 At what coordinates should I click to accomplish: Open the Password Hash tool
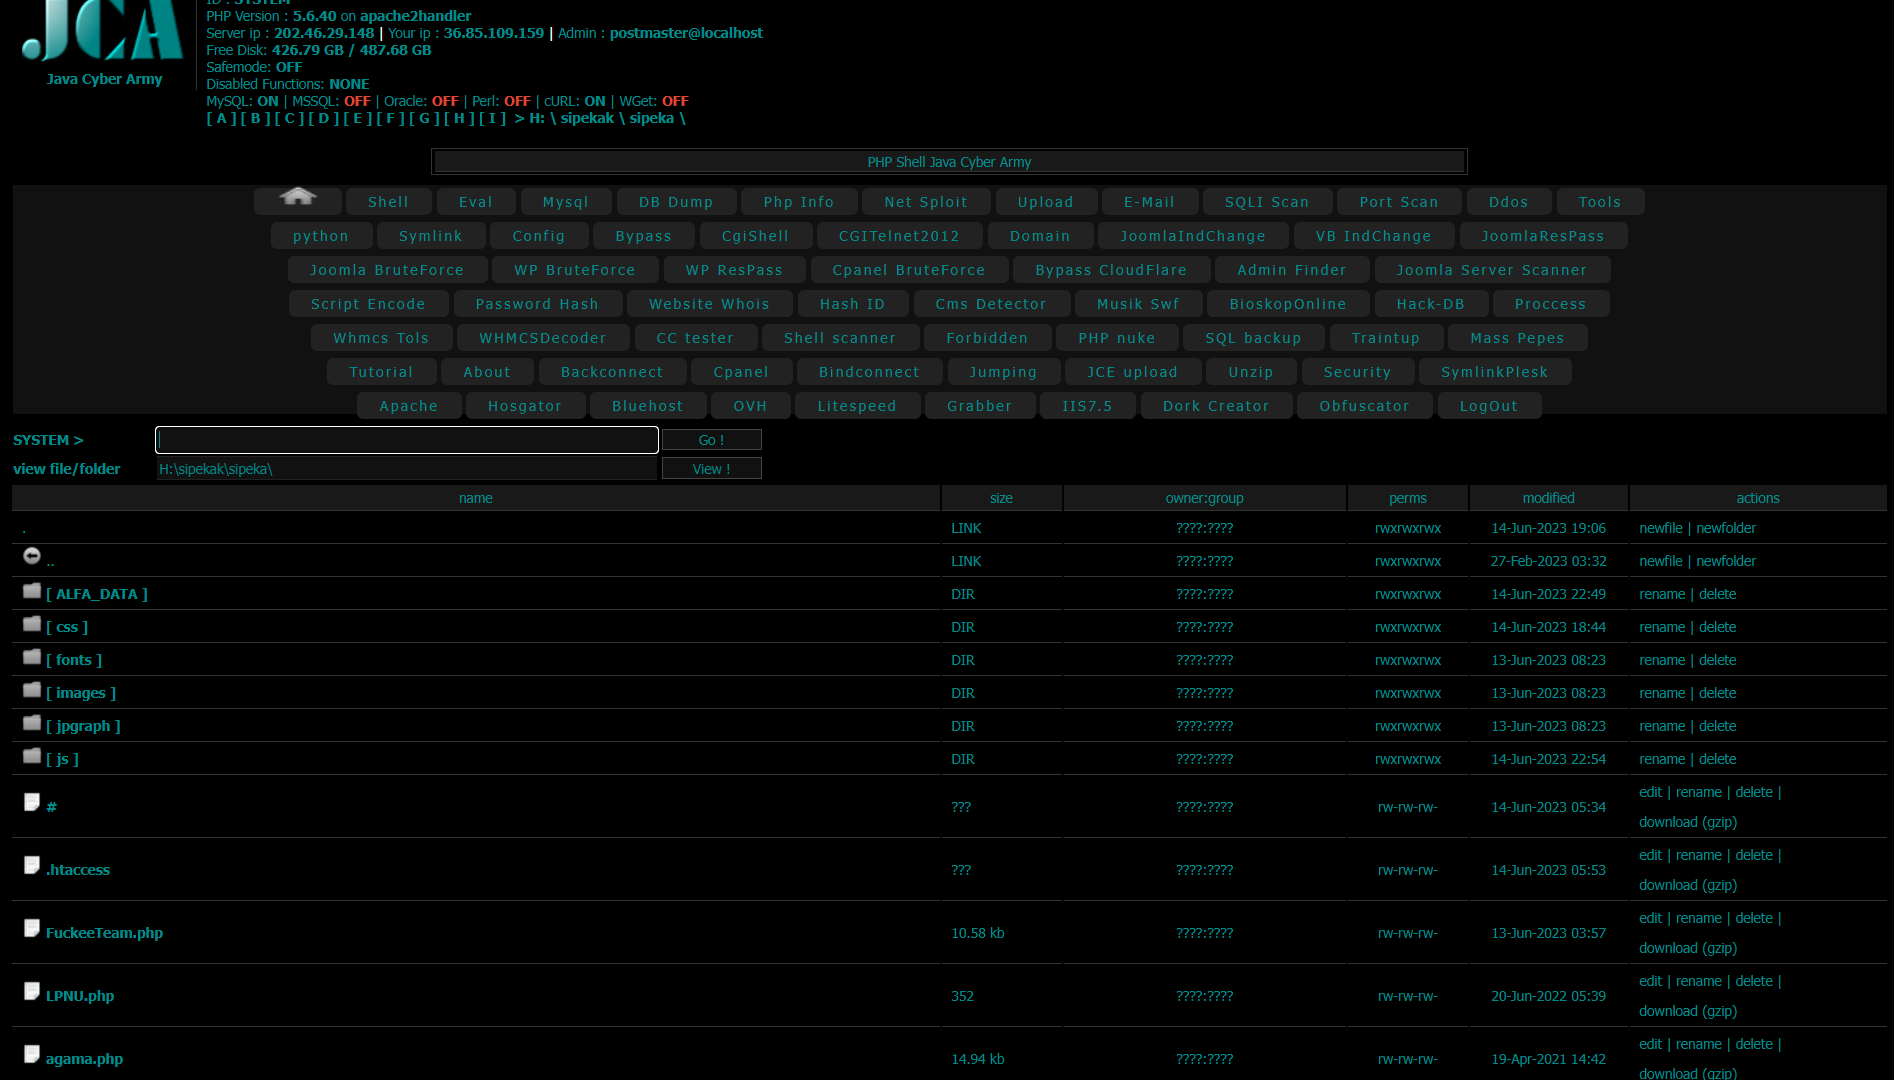click(537, 304)
